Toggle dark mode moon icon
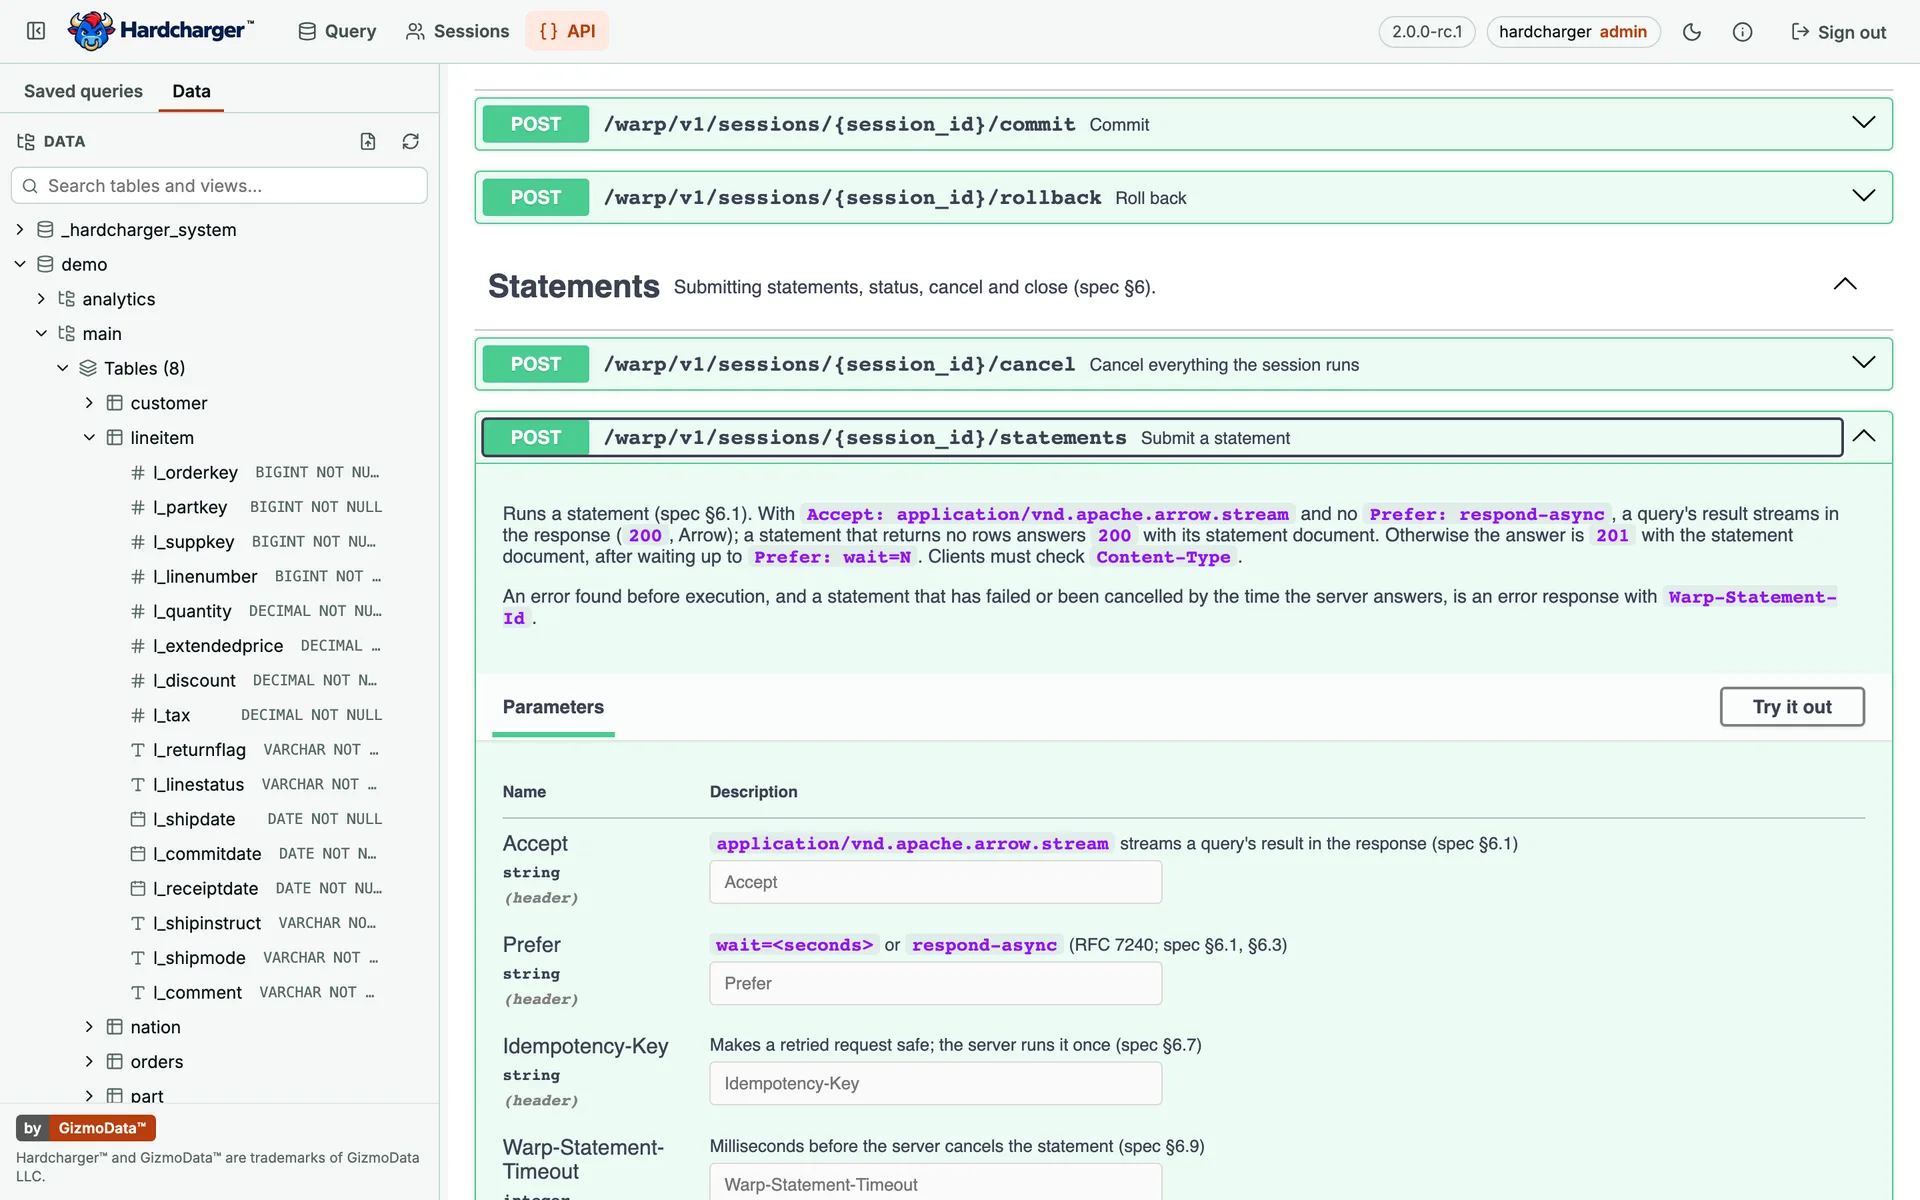Screen dimensions: 1920x1200 click(x=1692, y=32)
